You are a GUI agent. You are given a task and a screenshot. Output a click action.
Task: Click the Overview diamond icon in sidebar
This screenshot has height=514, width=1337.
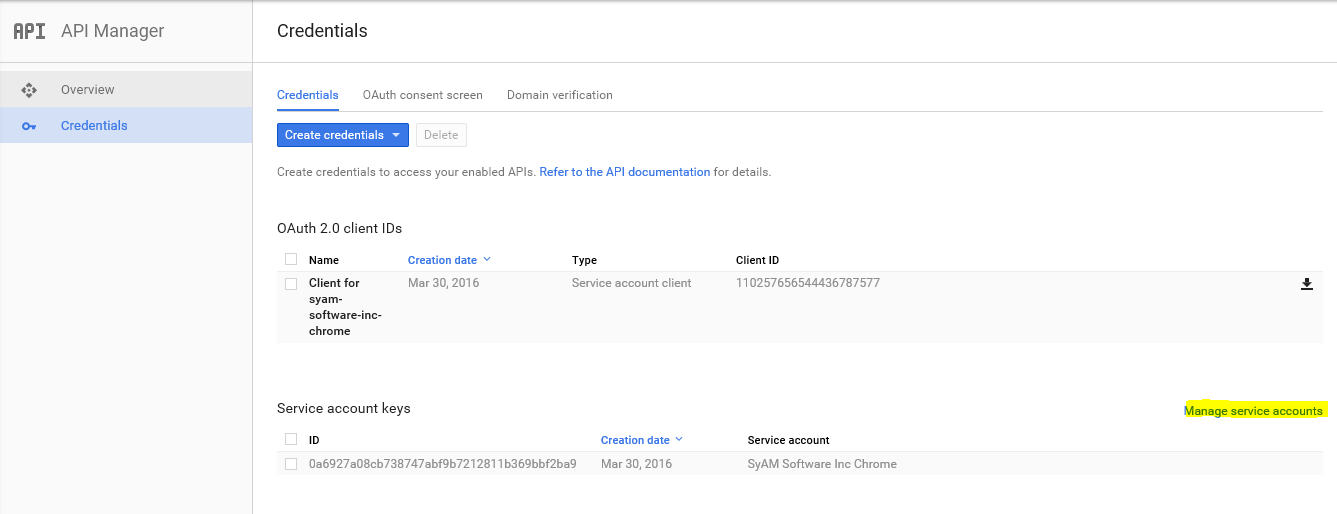[29, 90]
